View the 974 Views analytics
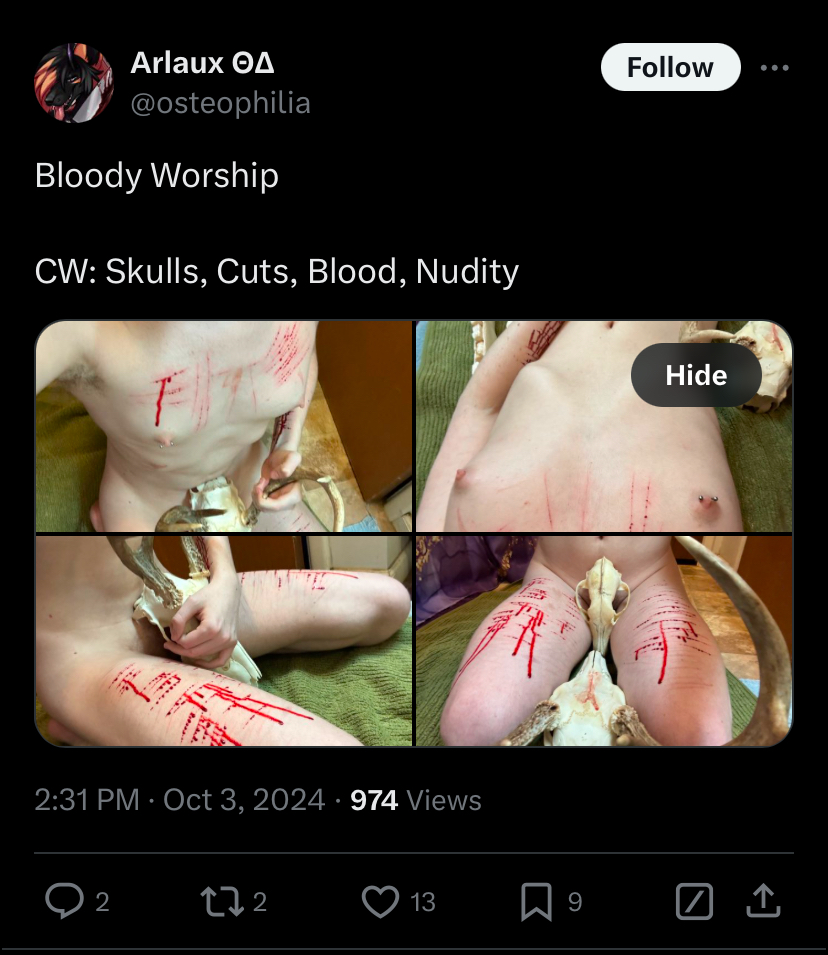The height and width of the screenshot is (955, 828). [x=416, y=800]
